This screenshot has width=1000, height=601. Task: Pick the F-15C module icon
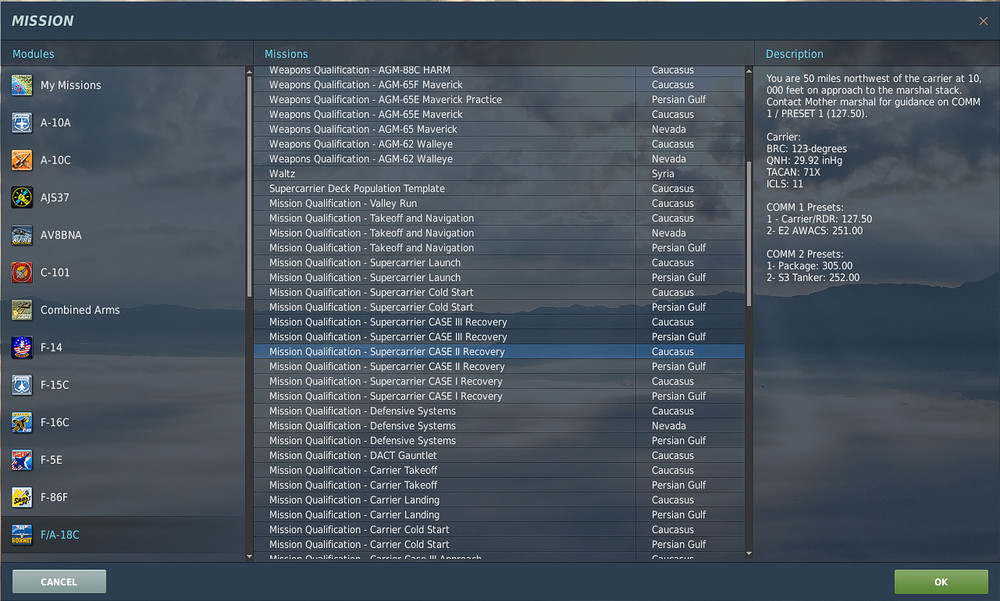pos(22,385)
